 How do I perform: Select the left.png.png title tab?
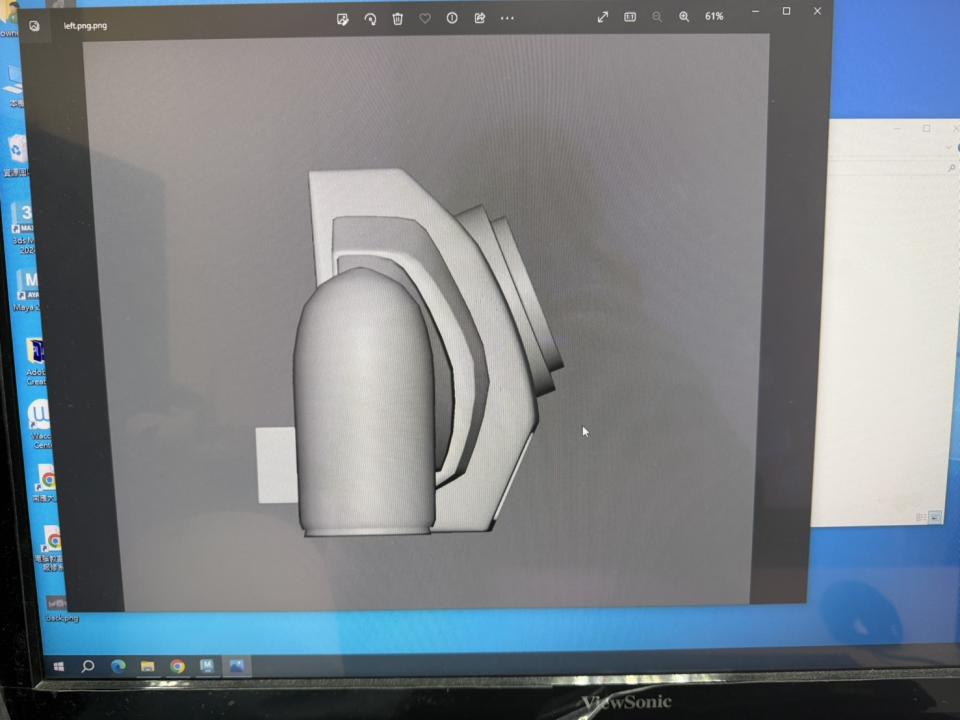click(85, 25)
